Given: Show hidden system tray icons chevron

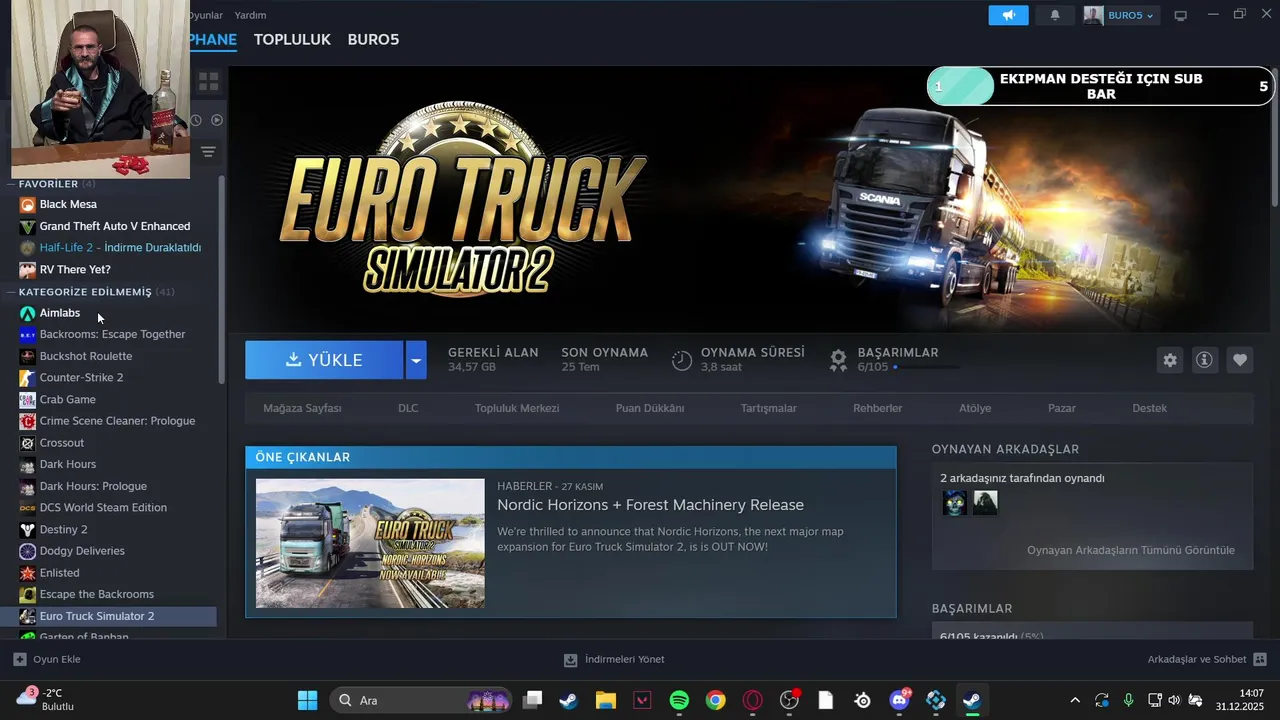Looking at the screenshot, I should (1075, 700).
